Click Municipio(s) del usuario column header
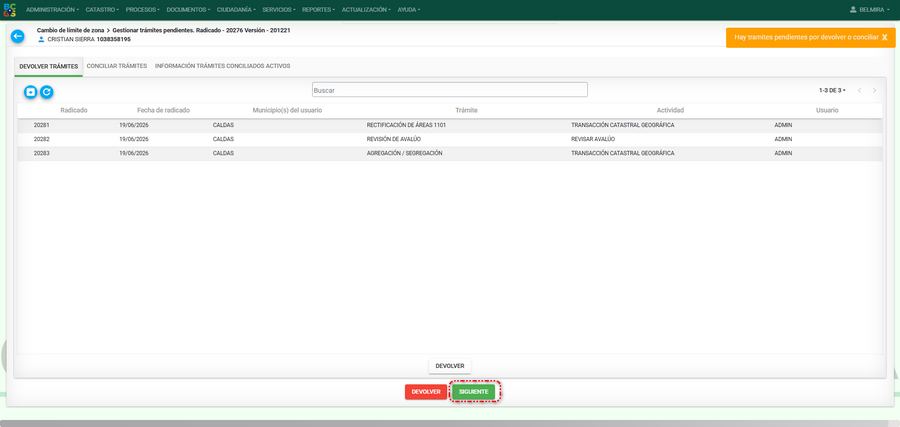 [x=287, y=110]
